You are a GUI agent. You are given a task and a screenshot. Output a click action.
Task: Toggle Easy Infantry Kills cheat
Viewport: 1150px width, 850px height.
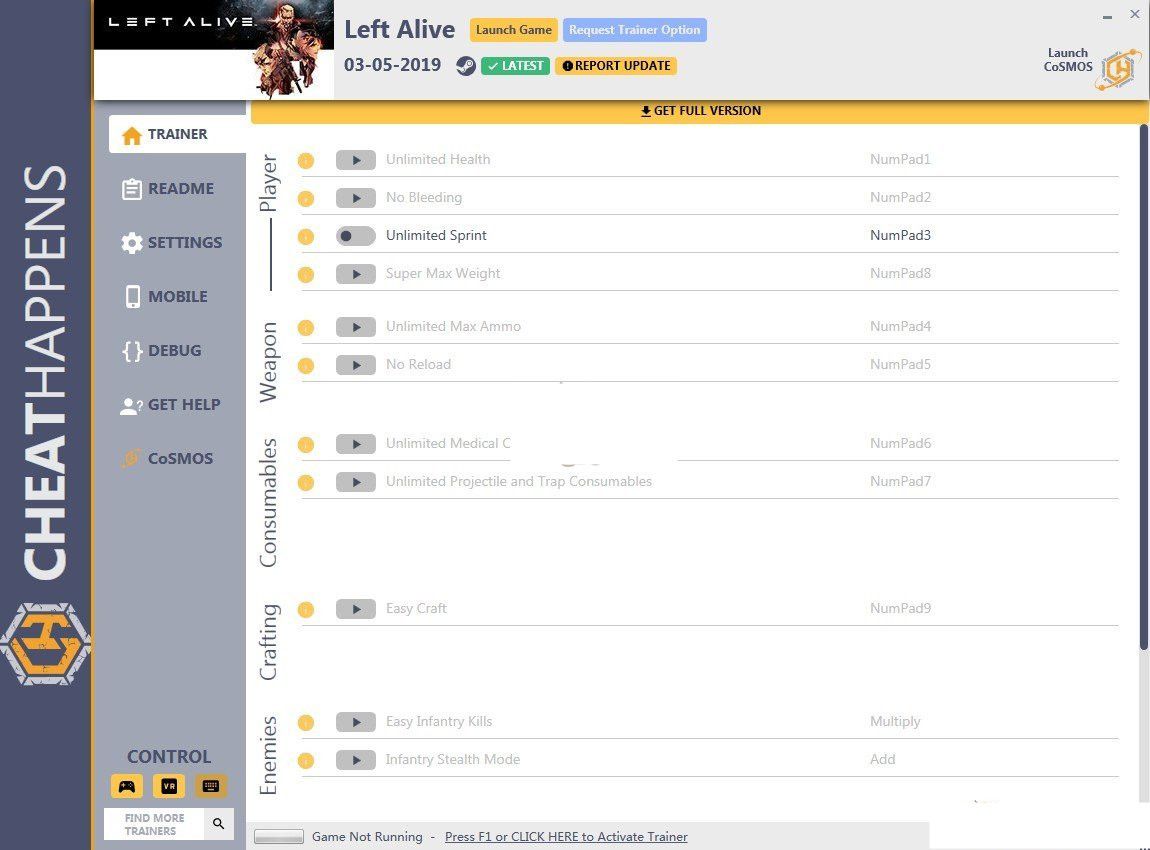point(356,722)
